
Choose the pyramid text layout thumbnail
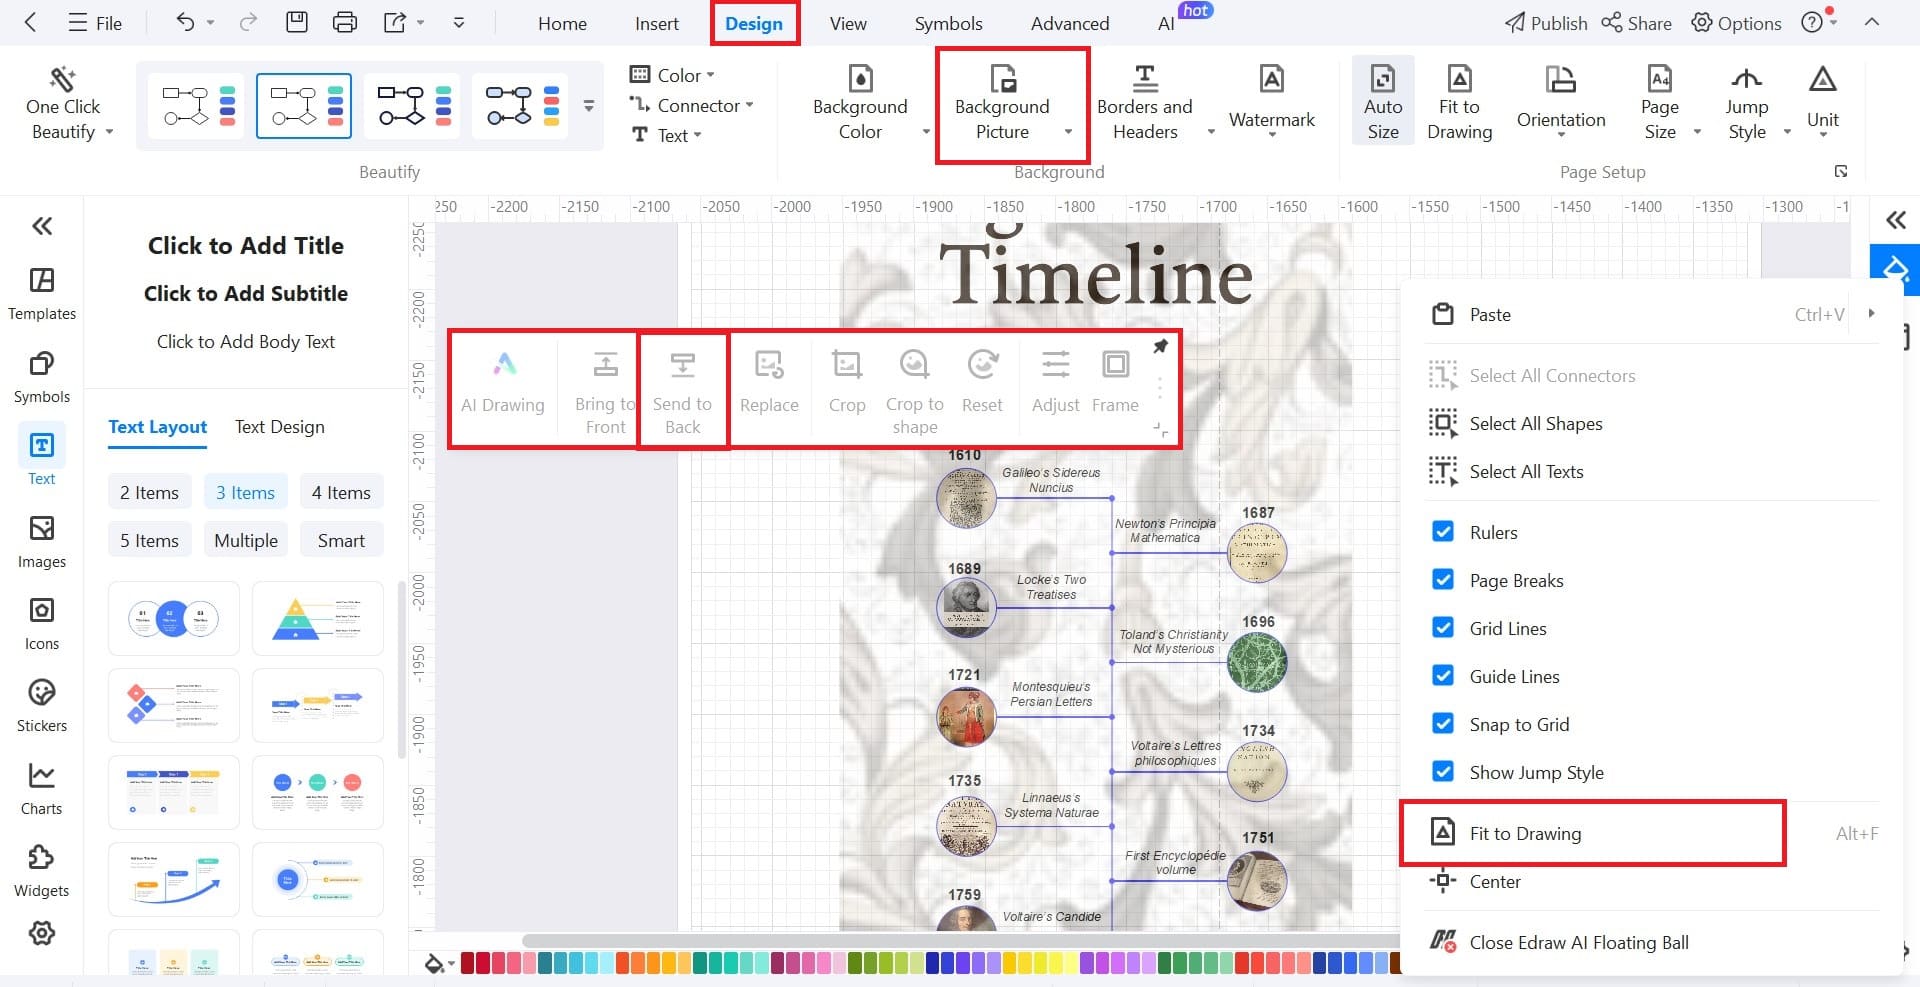(318, 618)
